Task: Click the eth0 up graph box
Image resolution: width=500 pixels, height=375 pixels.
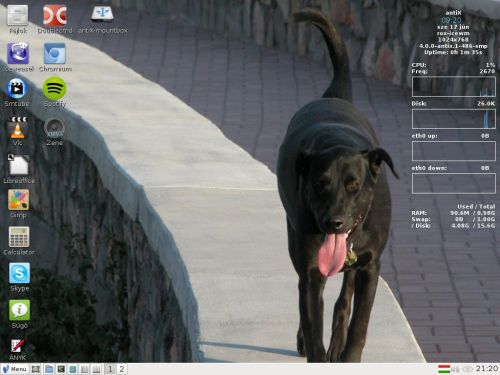Action: click(454, 151)
